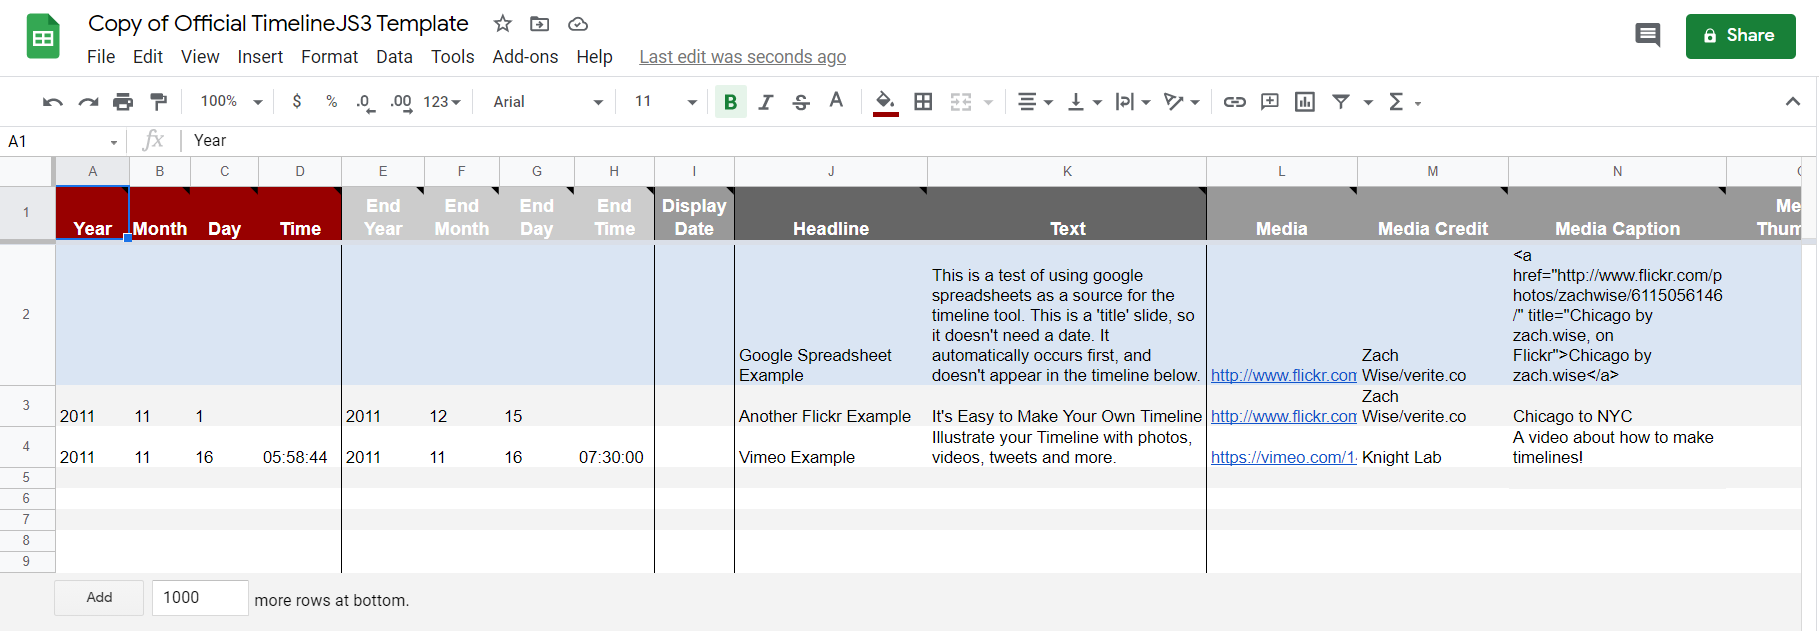
Task: Insert a comment
Action: click(x=1270, y=102)
